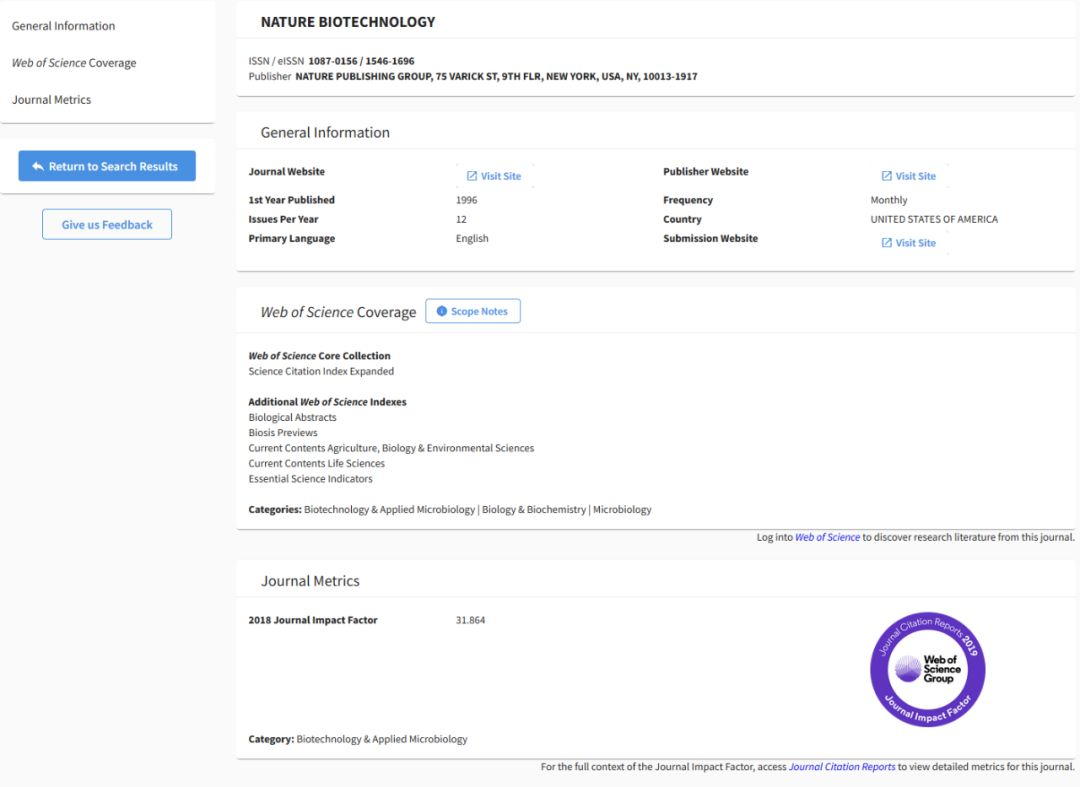The image size is (1080, 787).
Task: Click the Journal Website external link icon
Action: [472, 176]
